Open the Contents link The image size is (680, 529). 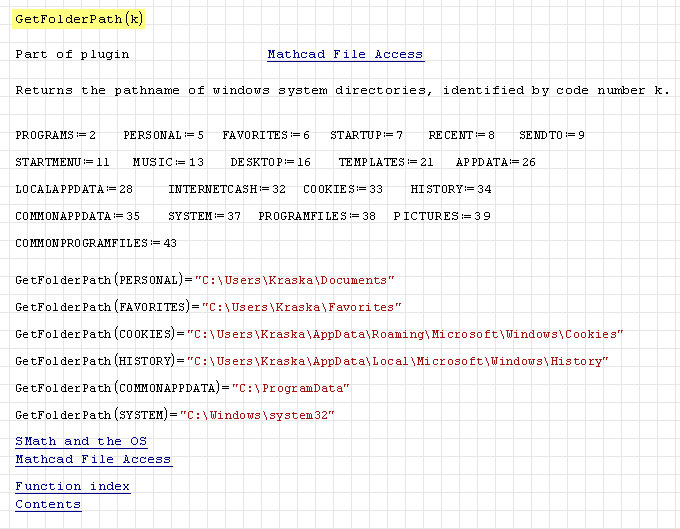tap(48, 504)
